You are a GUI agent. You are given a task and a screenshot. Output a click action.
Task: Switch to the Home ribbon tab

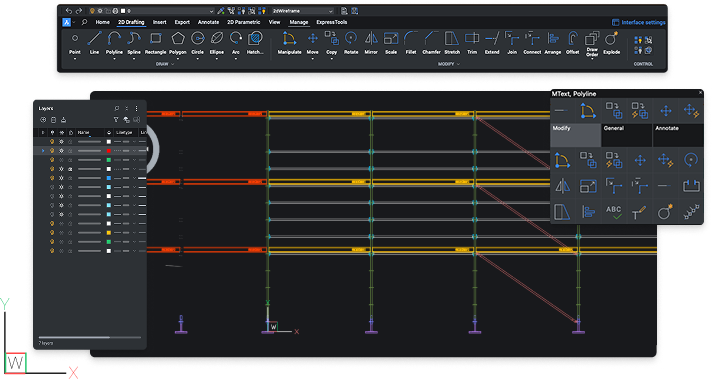tap(102, 22)
